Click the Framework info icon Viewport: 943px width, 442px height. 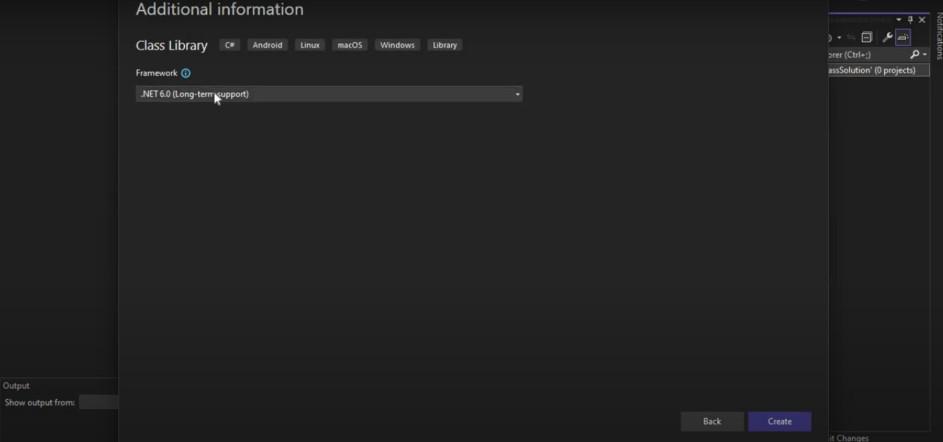[x=186, y=73]
